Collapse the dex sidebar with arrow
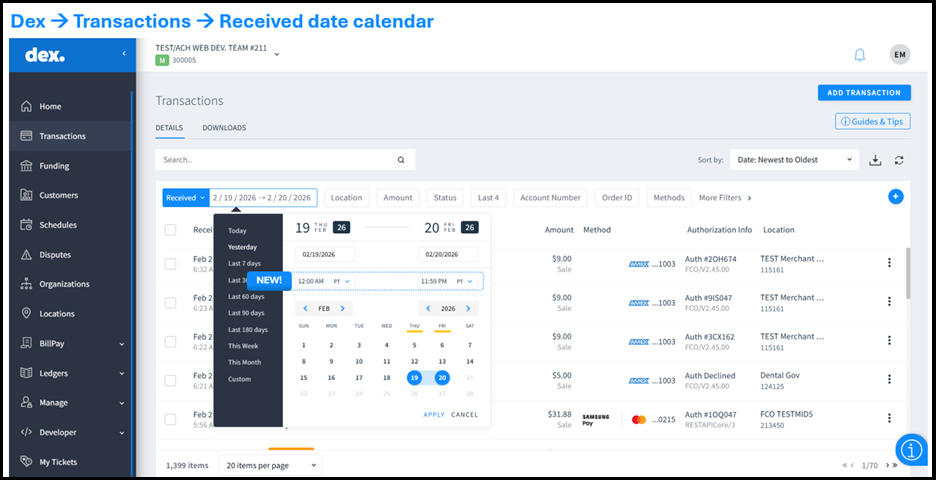 click(x=124, y=53)
